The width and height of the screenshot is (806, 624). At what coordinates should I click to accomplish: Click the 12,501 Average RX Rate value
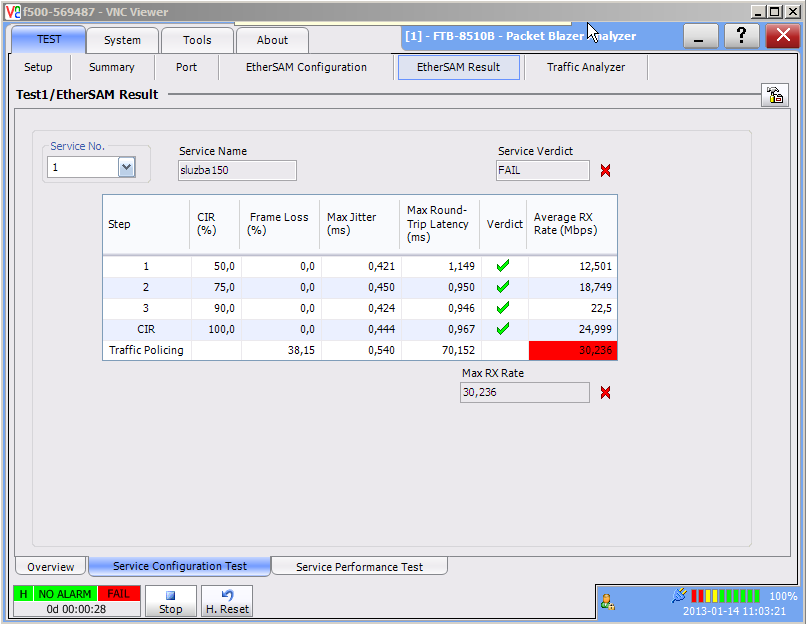point(595,266)
